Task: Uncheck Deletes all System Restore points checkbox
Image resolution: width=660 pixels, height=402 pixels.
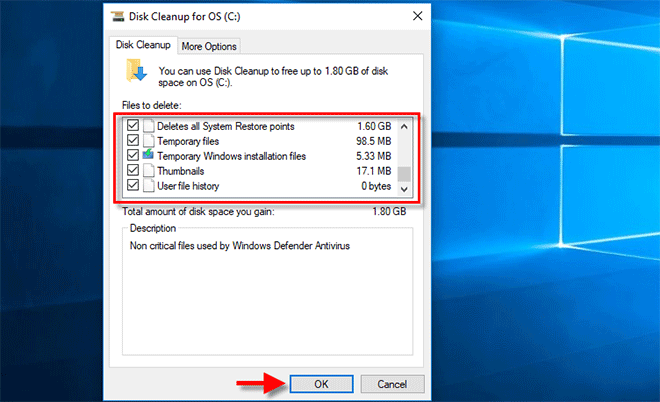Action: click(x=133, y=125)
